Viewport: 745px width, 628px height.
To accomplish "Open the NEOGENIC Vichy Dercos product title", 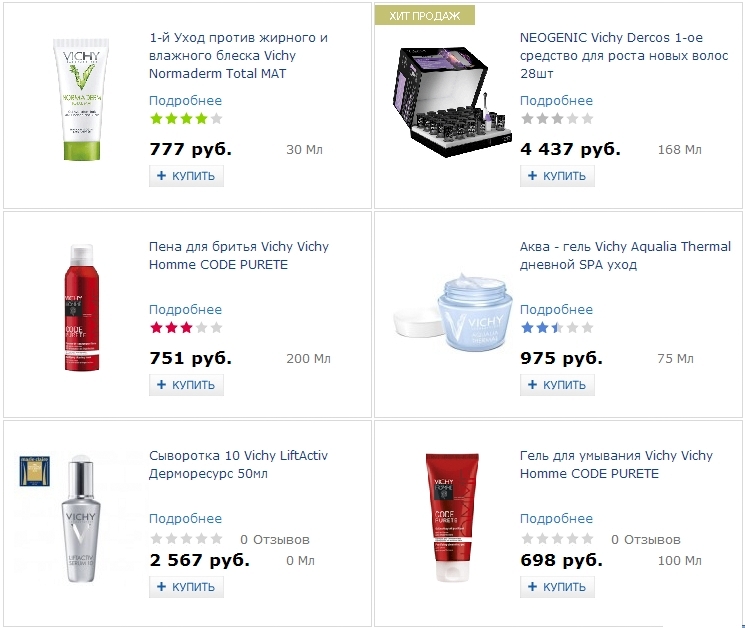I will (624, 56).
